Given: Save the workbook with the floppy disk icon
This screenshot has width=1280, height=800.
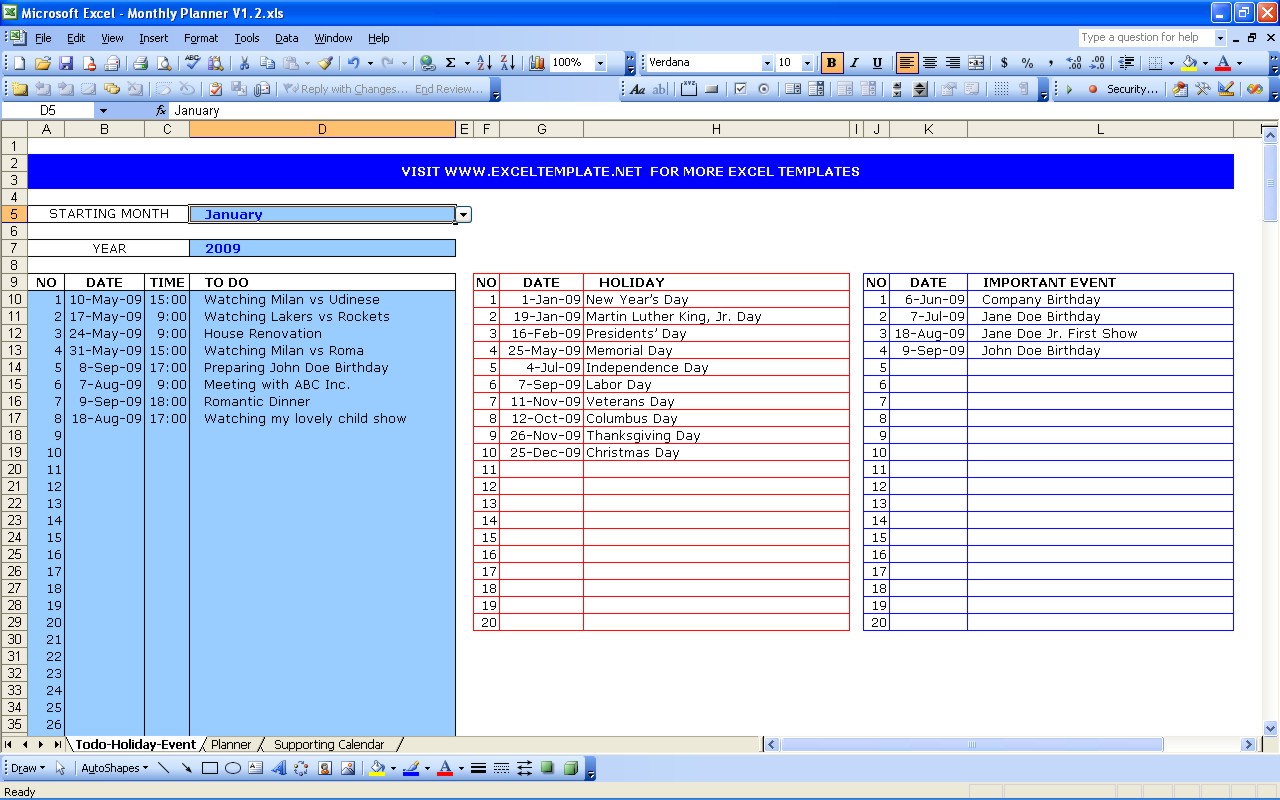Looking at the screenshot, I should (66, 63).
